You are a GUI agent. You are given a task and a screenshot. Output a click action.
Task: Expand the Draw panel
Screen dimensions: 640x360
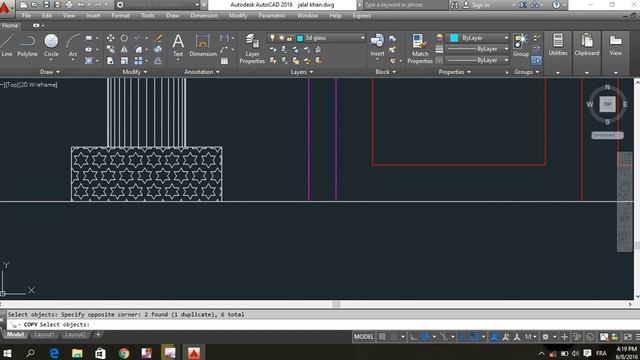coord(50,72)
